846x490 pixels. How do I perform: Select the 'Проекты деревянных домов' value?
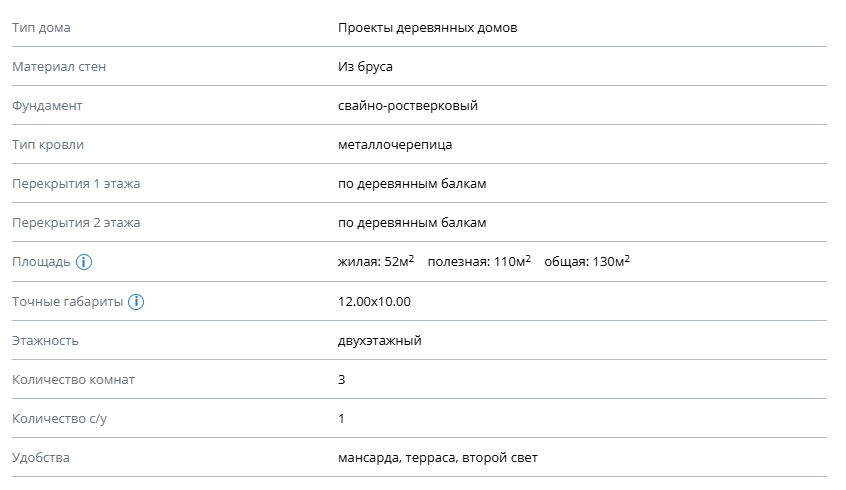427,28
